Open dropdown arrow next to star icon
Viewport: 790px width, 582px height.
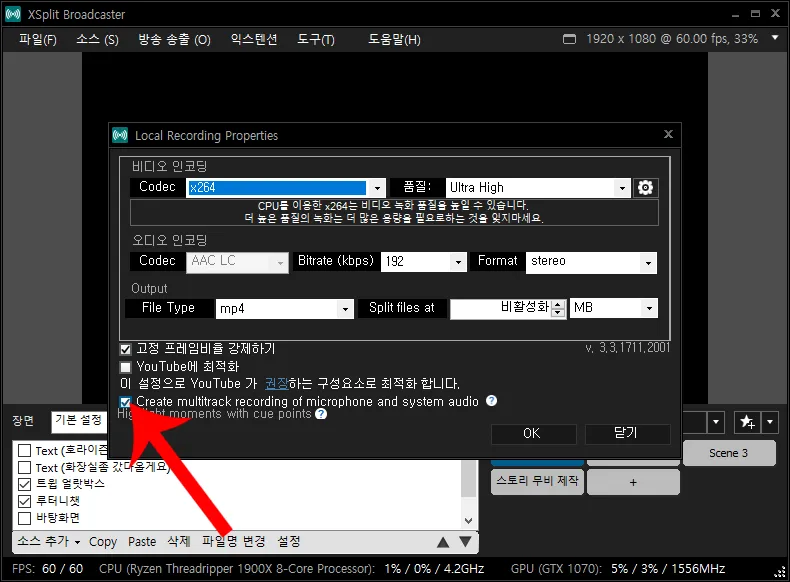tap(770, 422)
